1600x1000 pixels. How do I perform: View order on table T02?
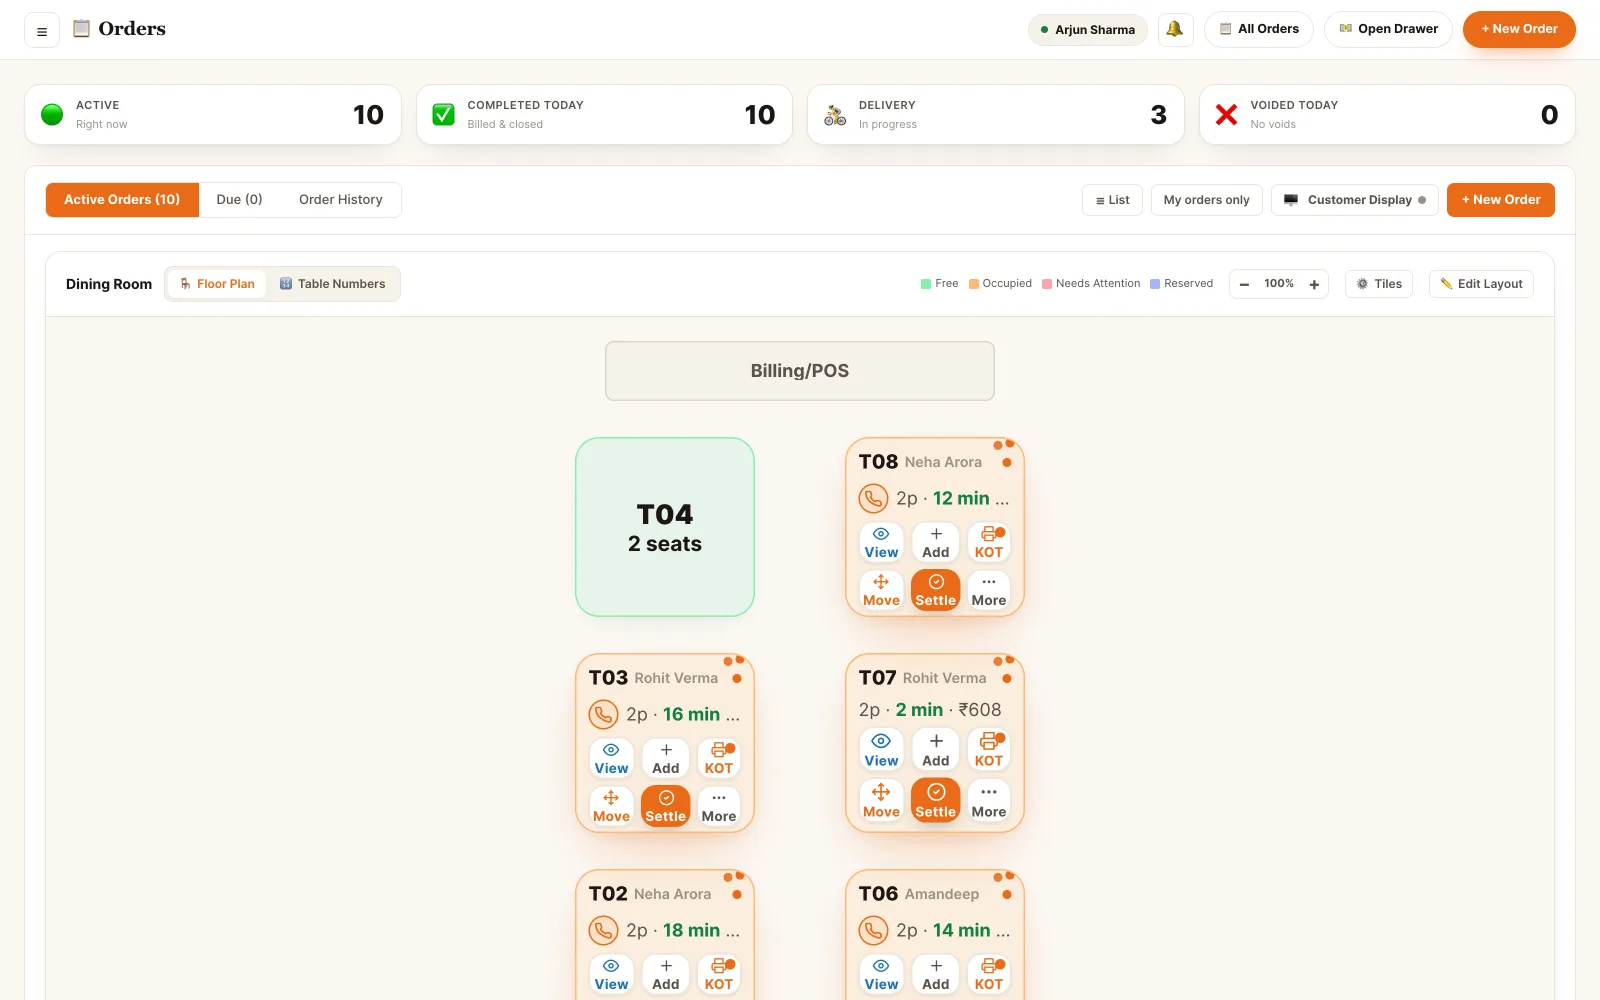[611, 975]
